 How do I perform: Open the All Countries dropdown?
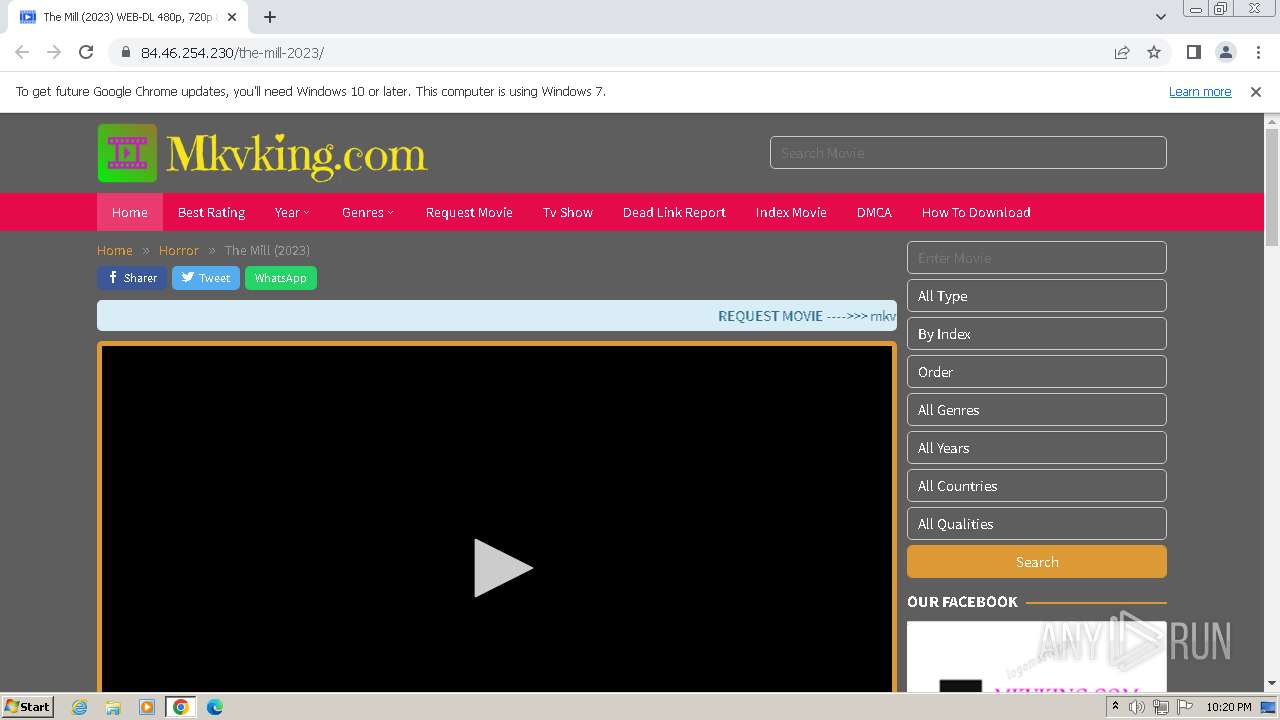click(x=1037, y=485)
